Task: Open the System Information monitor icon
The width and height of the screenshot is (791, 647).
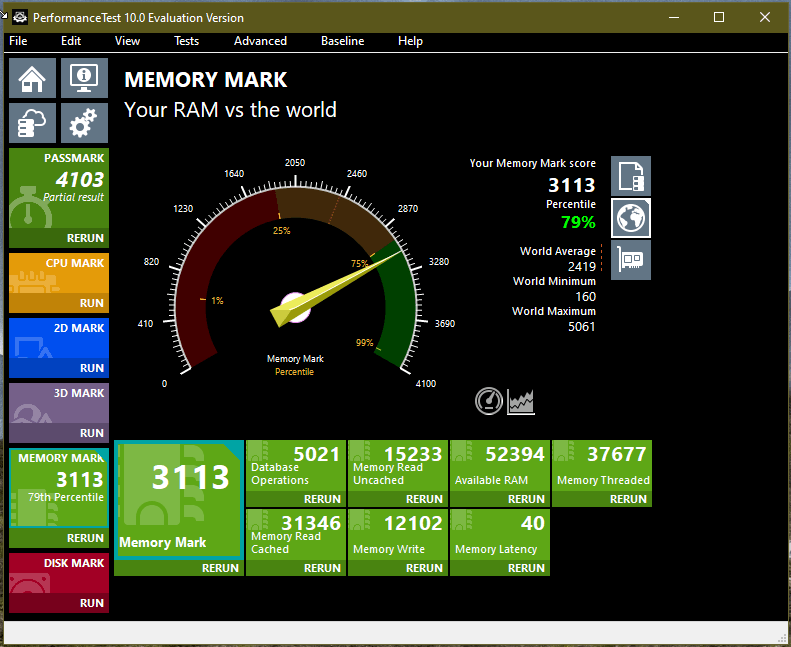Action: (85, 77)
